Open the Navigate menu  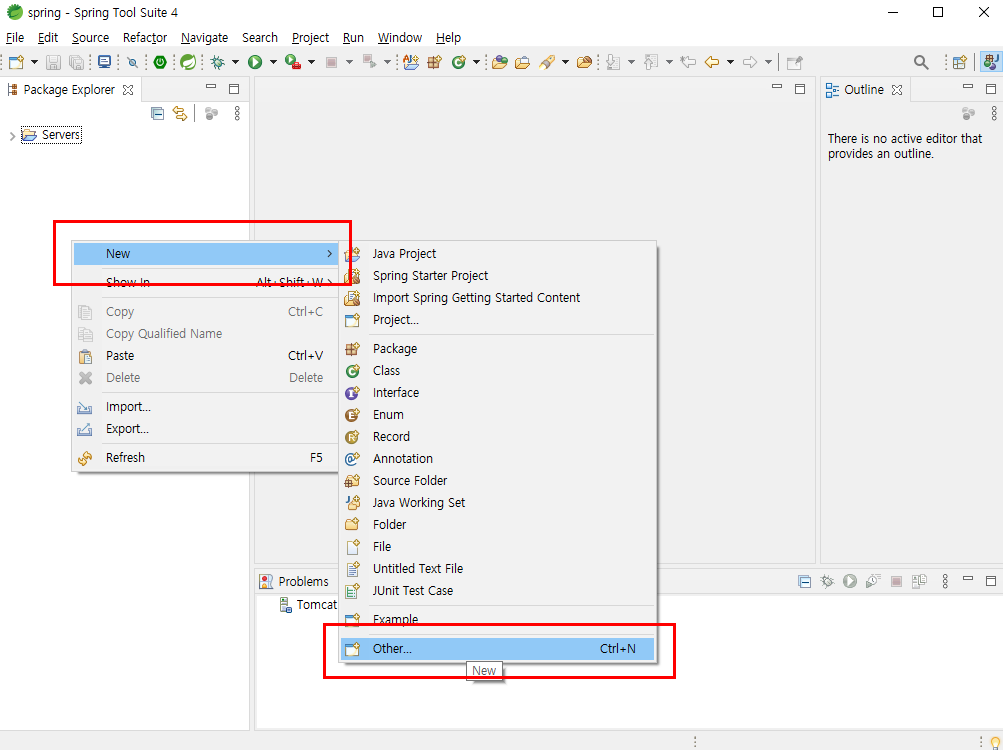(x=204, y=38)
